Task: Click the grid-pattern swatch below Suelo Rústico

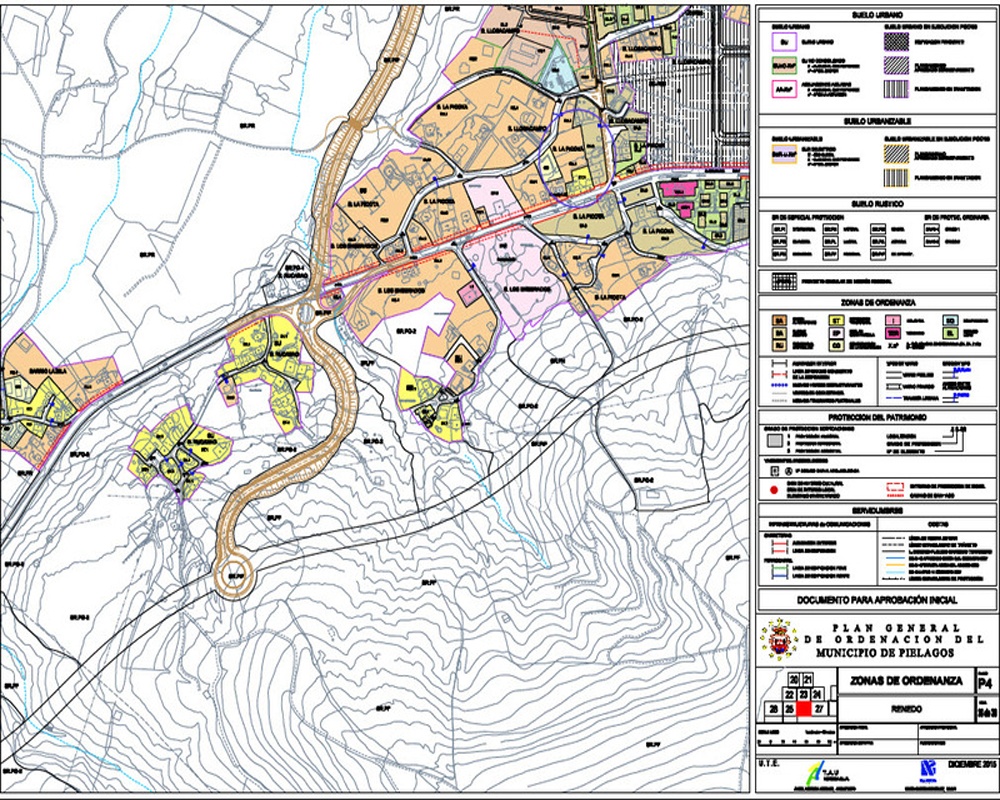Action: (784, 281)
